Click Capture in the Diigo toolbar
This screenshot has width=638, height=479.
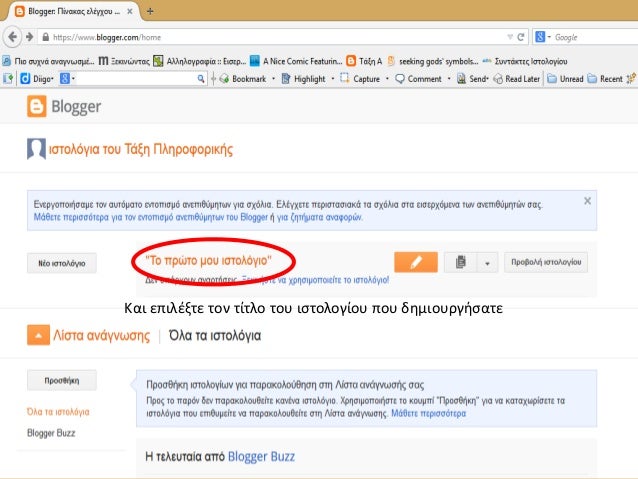click(x=360, y=79)
